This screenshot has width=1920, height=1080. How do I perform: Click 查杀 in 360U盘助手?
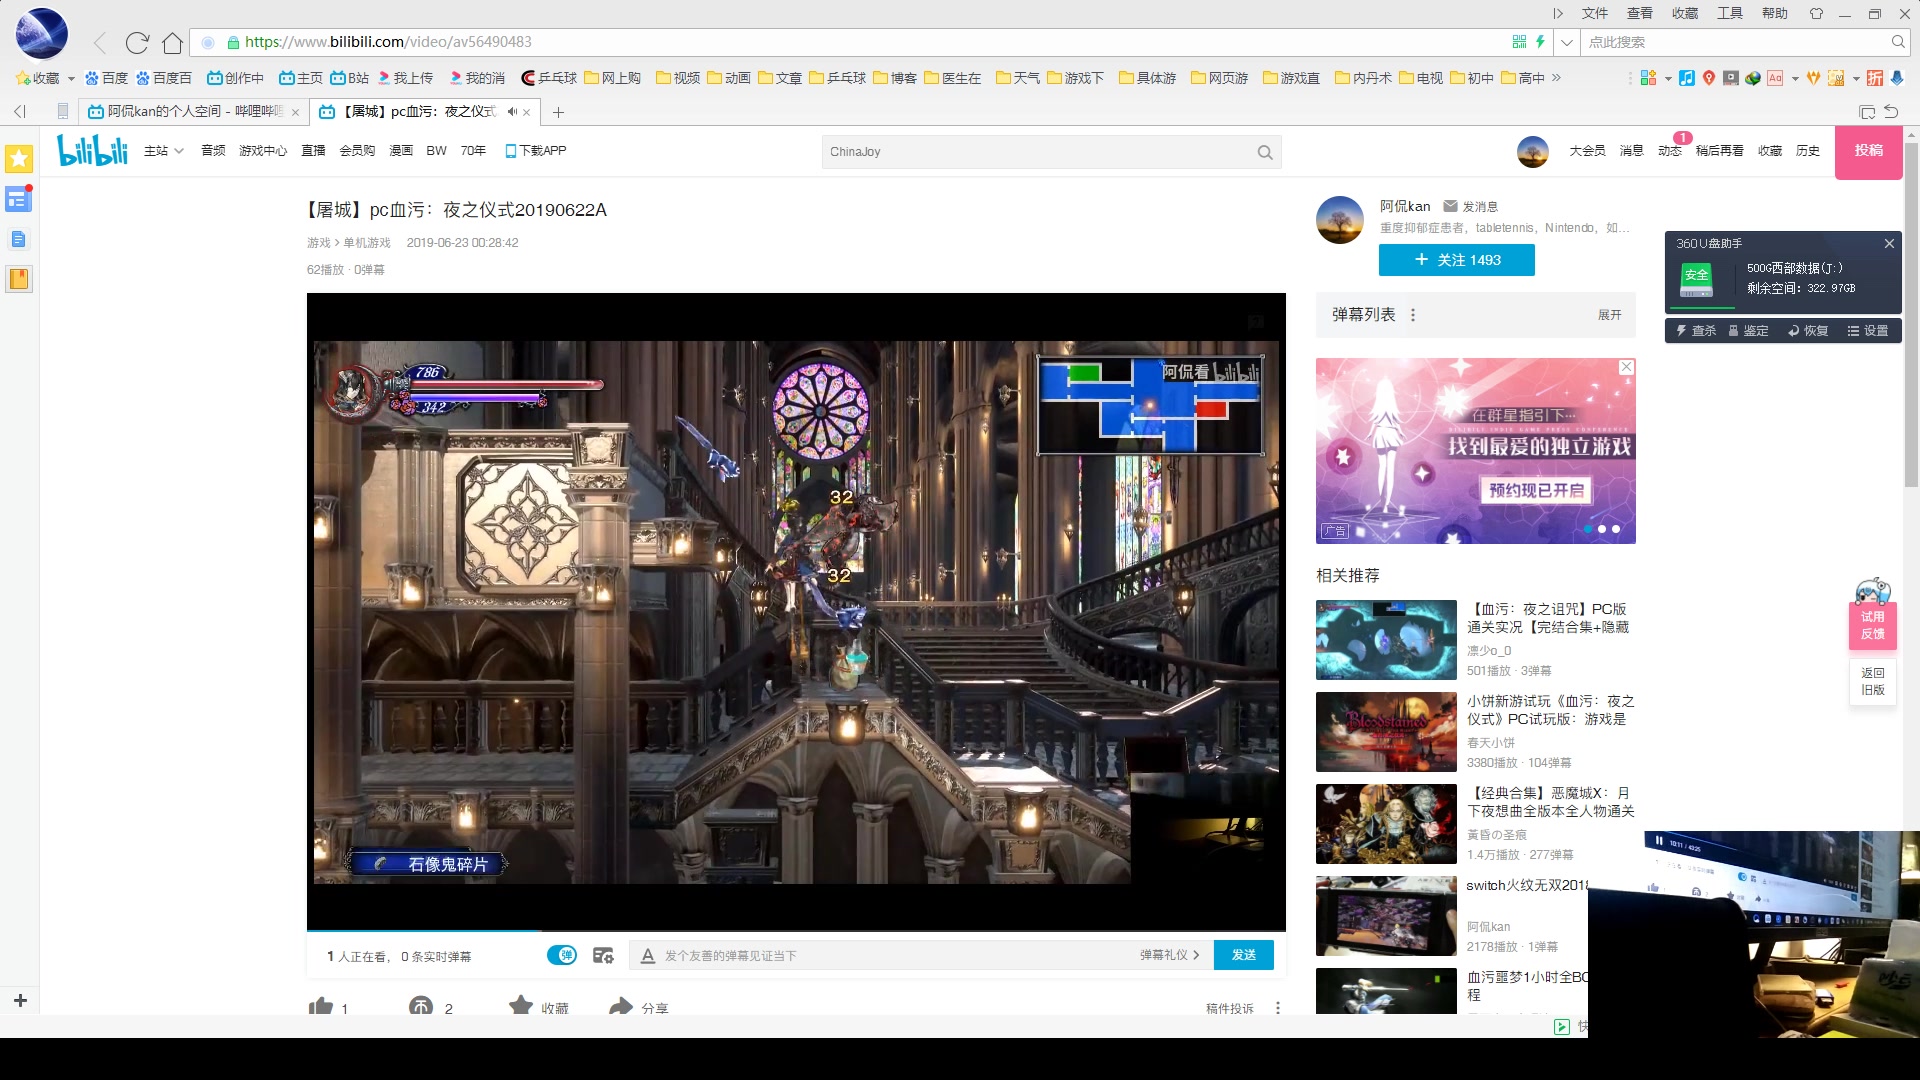pos(1696,331)
